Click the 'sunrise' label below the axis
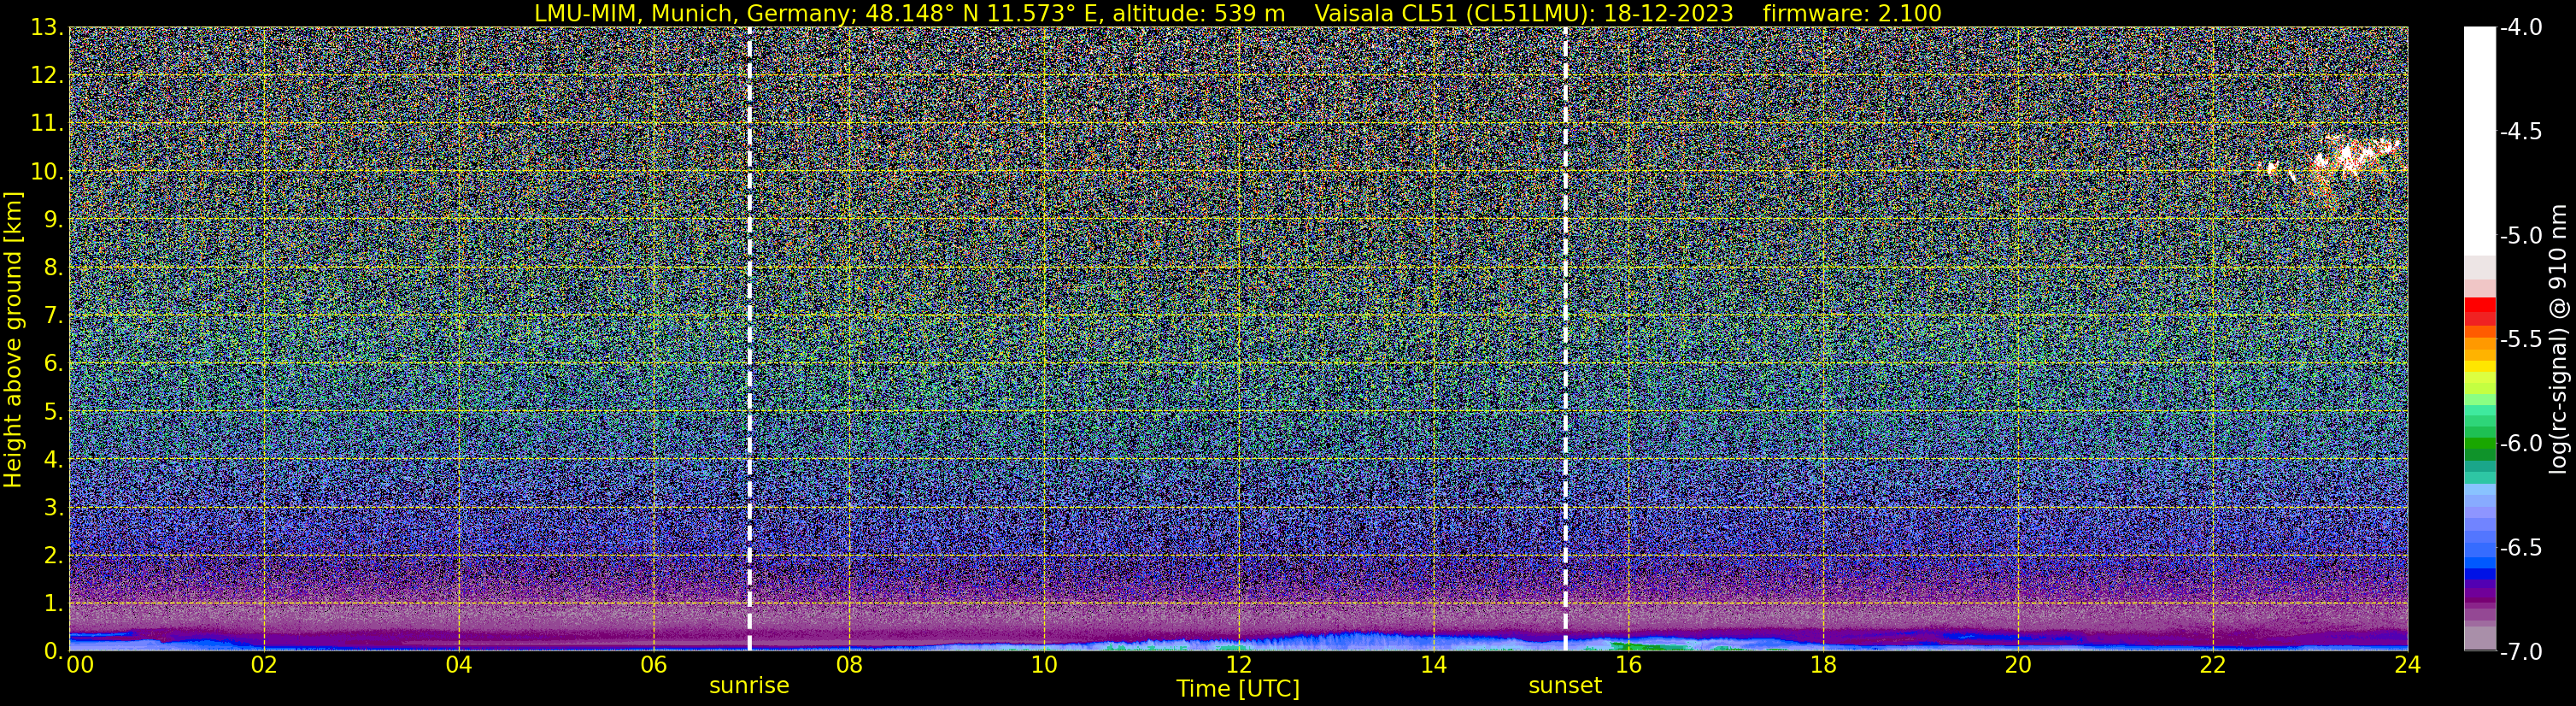The width and height of the screenshot is (2576, 706). click(x=749, y=686)
